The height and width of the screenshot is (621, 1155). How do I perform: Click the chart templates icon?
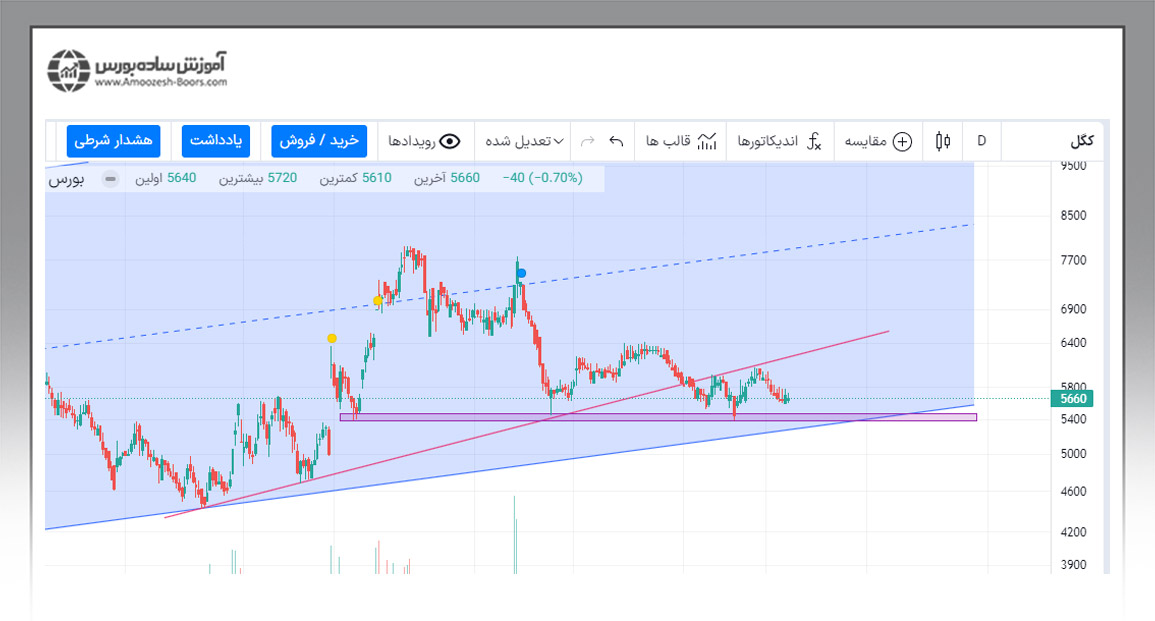coord(708,141)
